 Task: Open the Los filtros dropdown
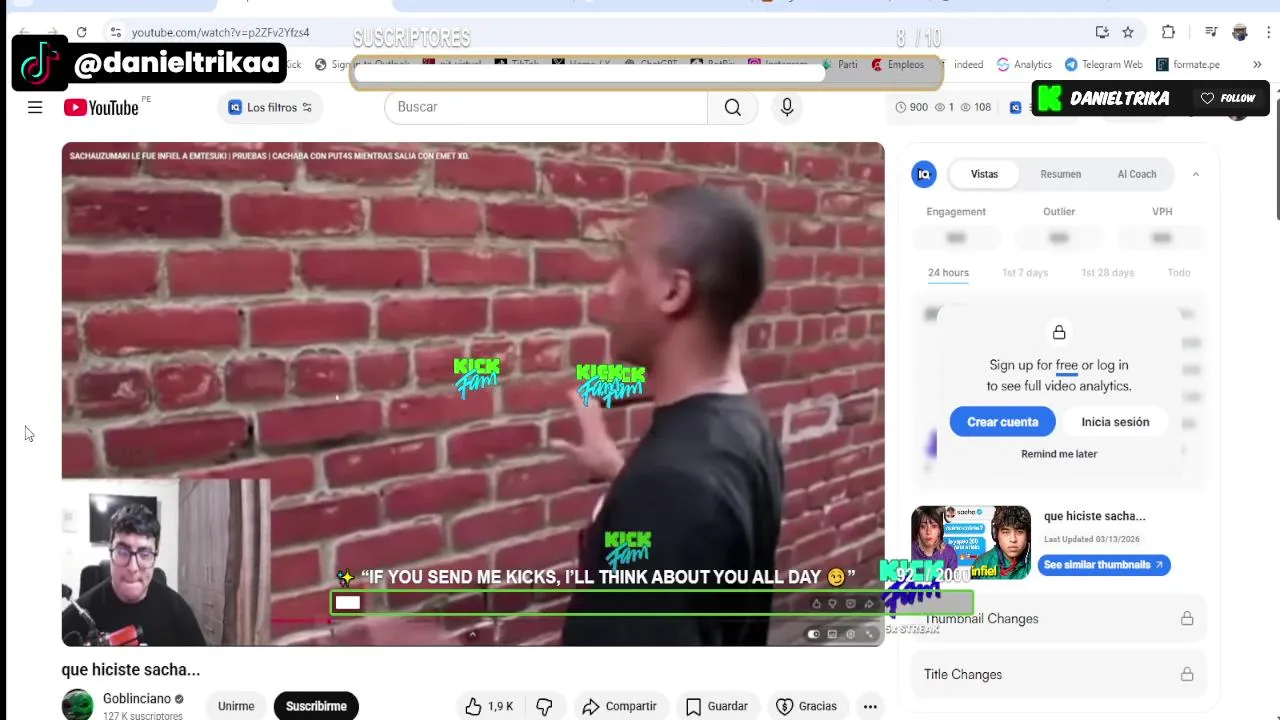[270, 107]
